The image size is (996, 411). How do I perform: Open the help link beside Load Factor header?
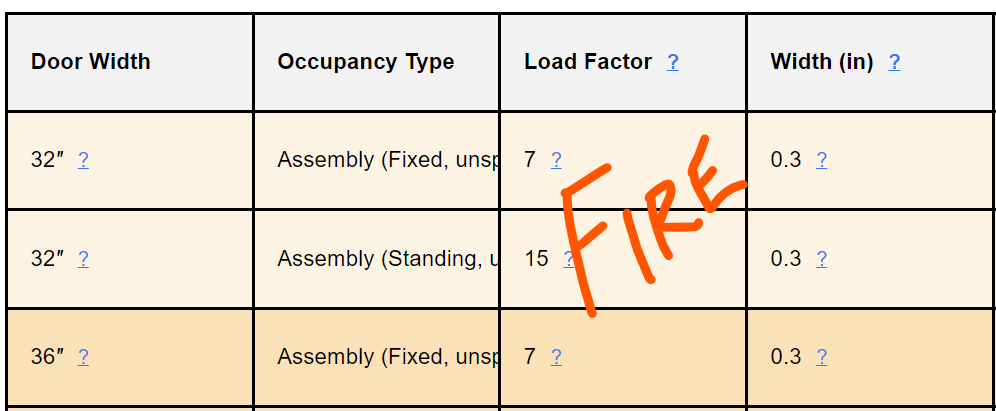click(x=673, y=62)
